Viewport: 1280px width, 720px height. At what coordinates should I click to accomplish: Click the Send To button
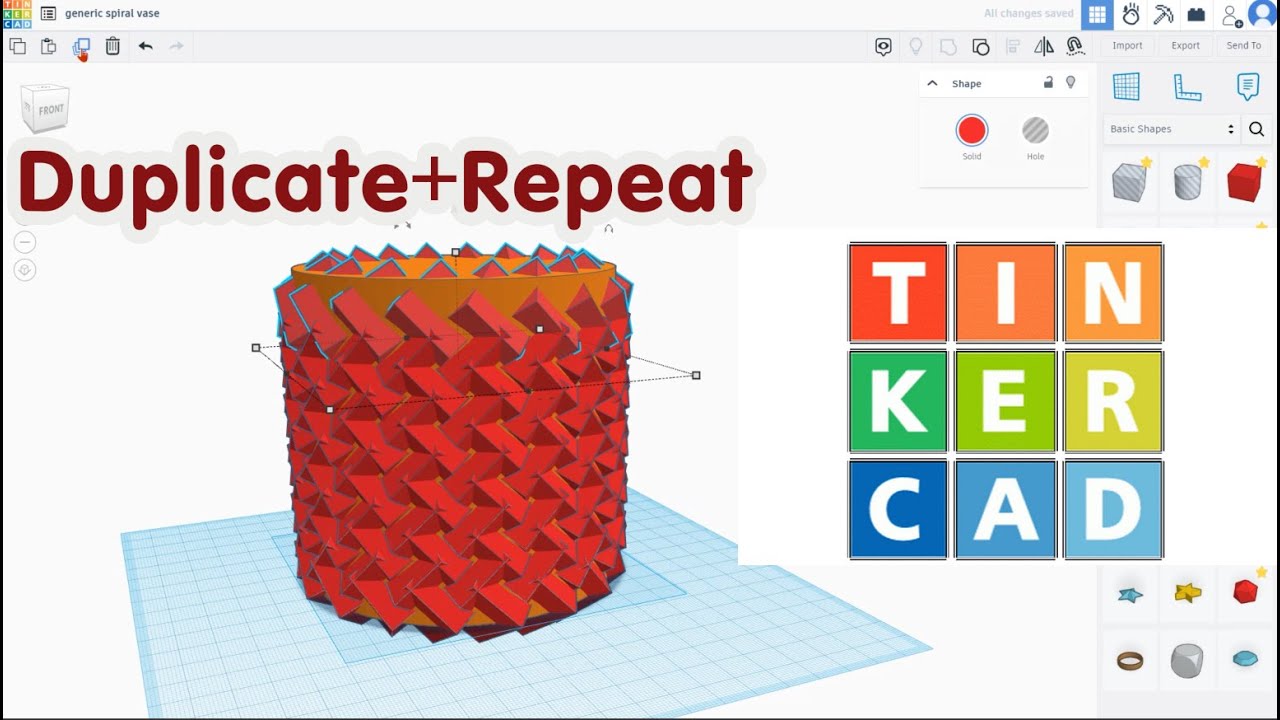coord(1244,46)
